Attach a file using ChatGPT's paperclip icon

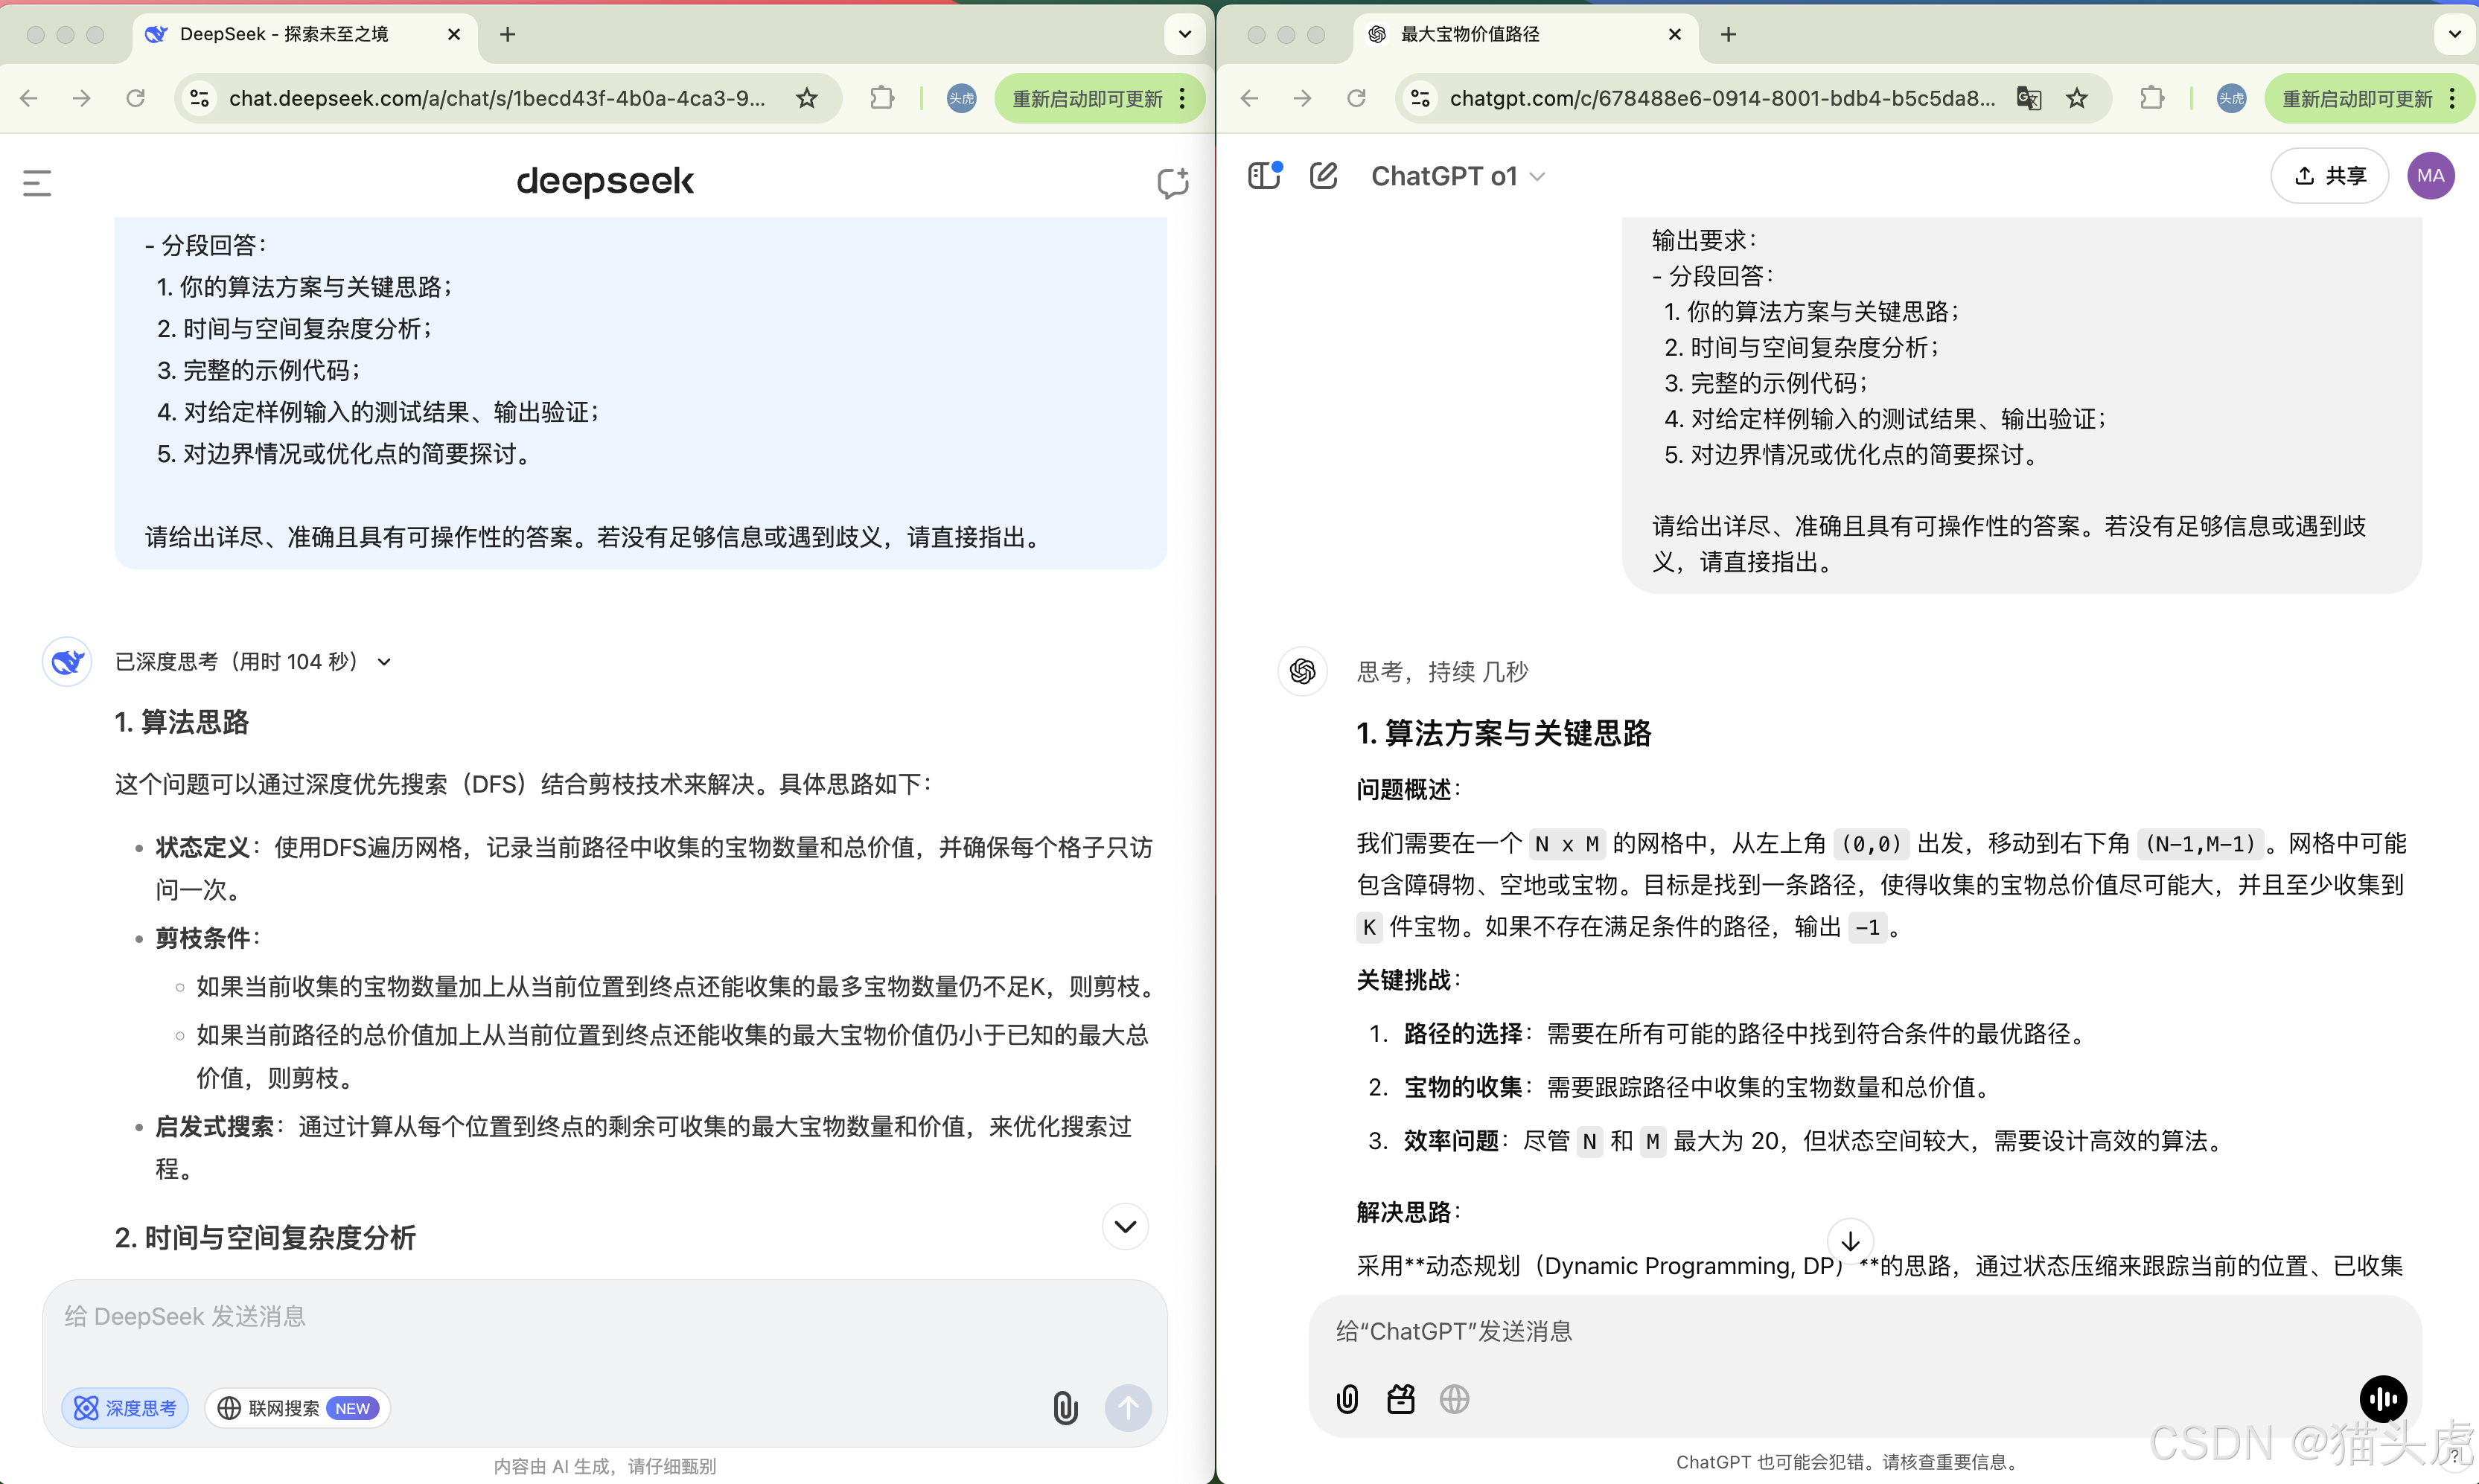[1346, 1399]
